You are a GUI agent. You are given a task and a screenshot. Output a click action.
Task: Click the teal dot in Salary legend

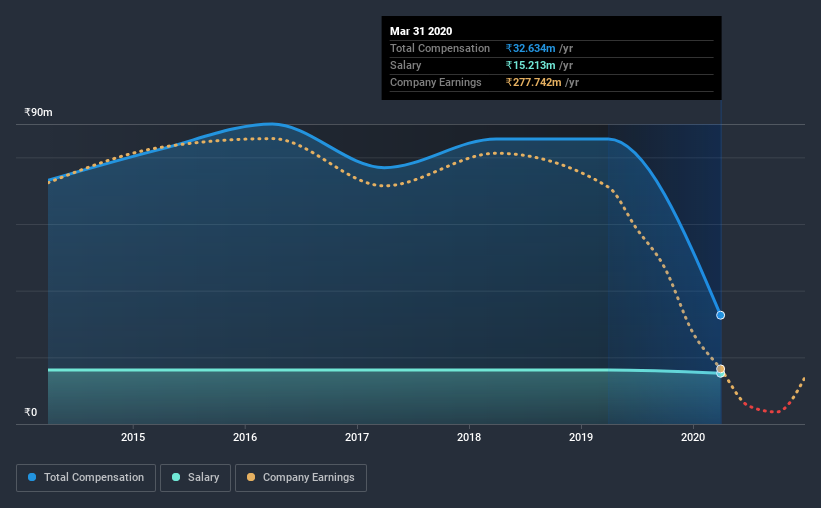pos(176,477)
